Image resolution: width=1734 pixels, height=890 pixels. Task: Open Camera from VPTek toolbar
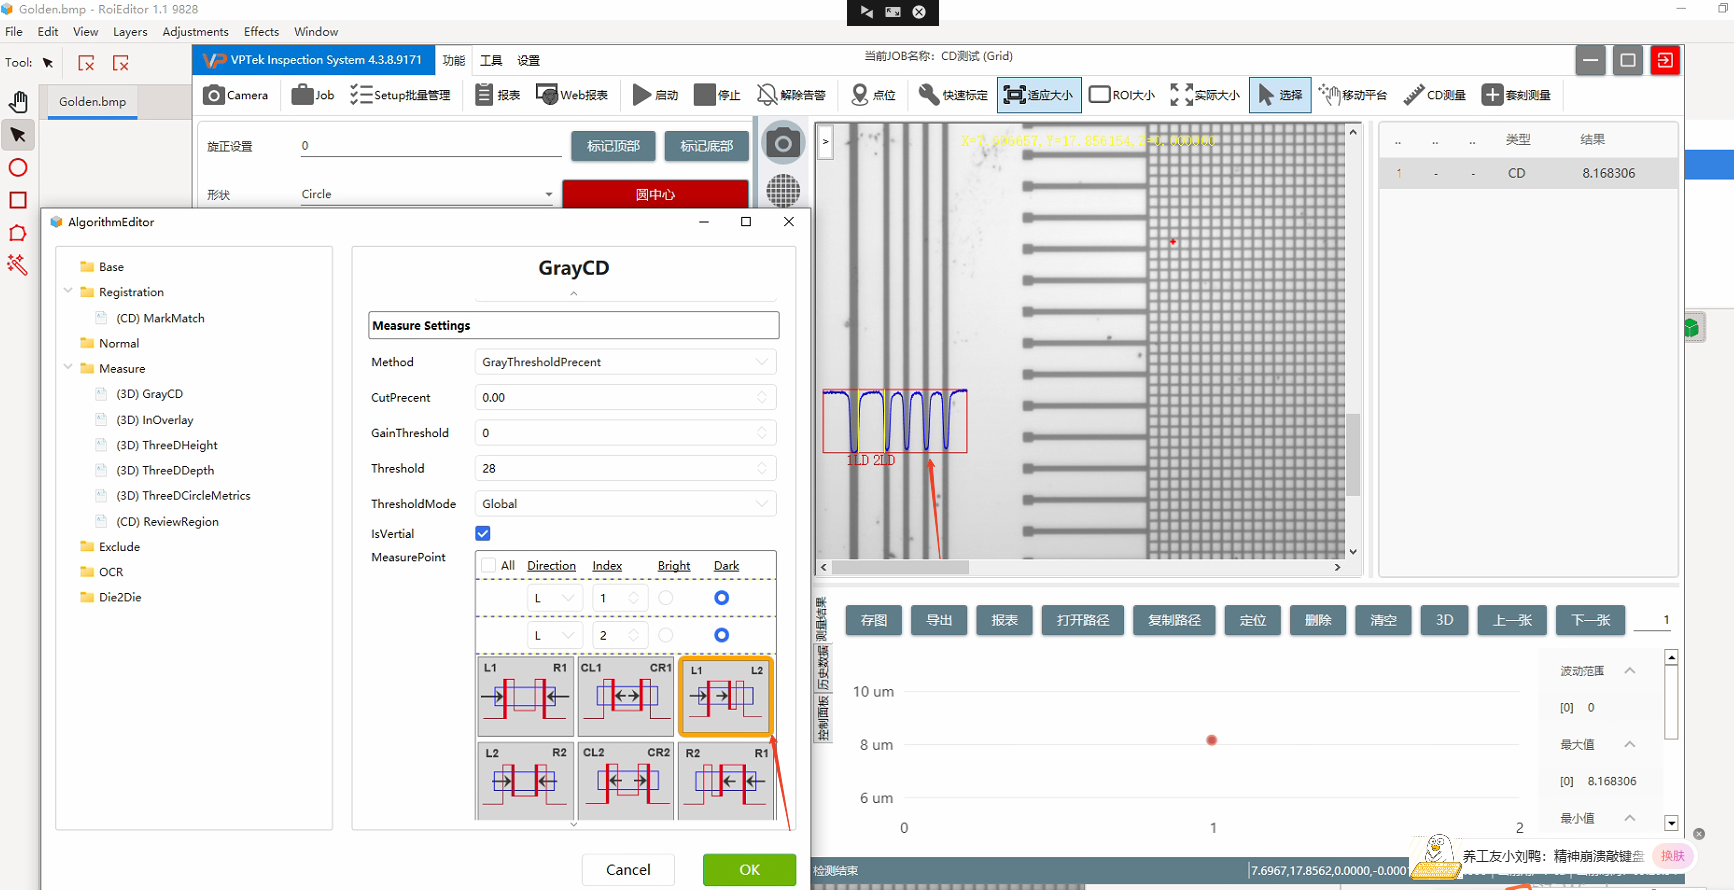point(236,95)
